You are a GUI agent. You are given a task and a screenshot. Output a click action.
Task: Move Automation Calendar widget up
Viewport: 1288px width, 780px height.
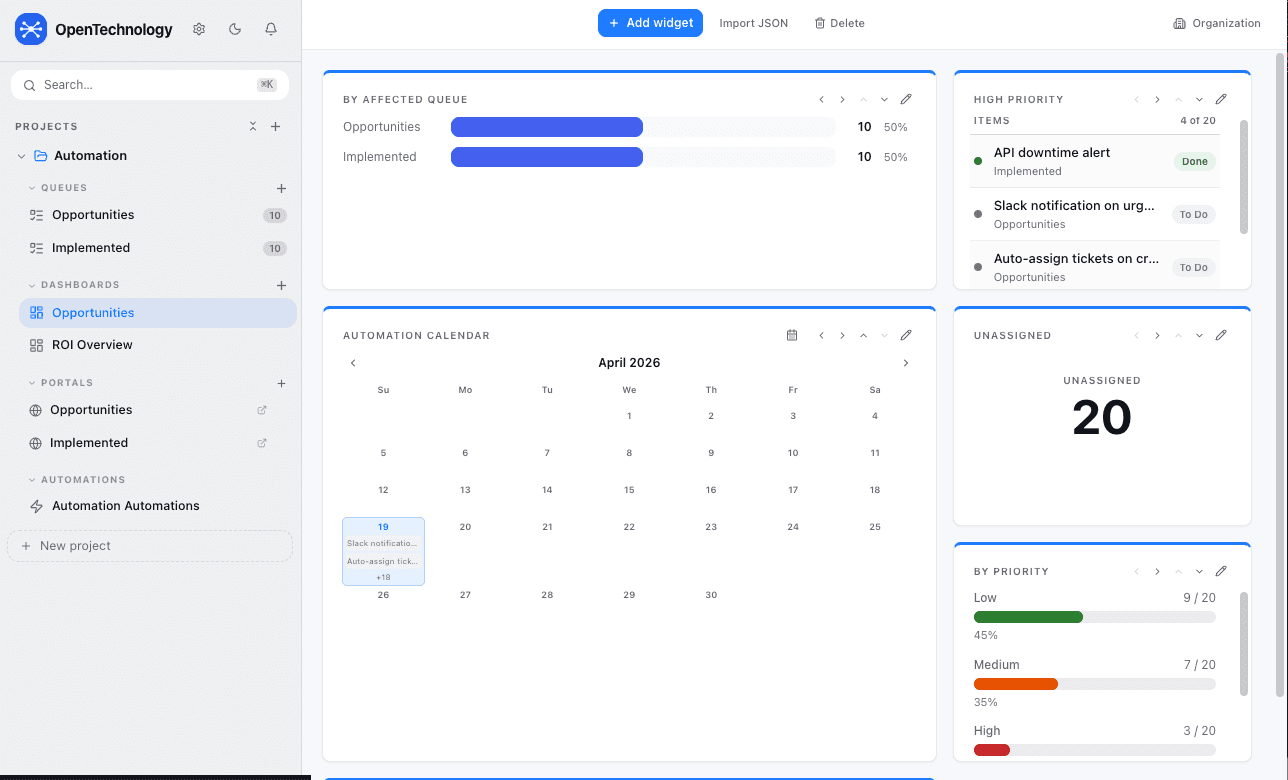click(863, 335)
